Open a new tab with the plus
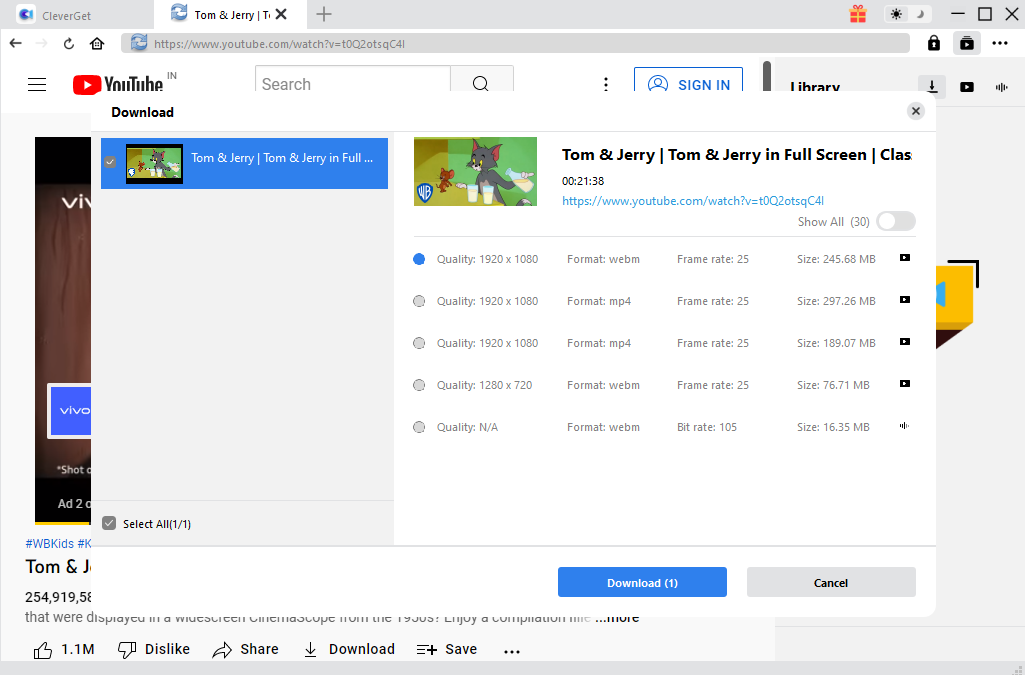Image resolution: width=1025 pixels, height=675 pixels. [x=324, y=14]
